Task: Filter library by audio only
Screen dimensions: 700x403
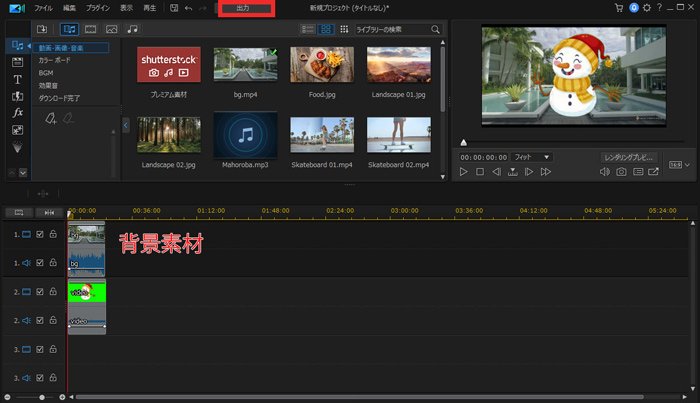Action: tap(133, 29)
